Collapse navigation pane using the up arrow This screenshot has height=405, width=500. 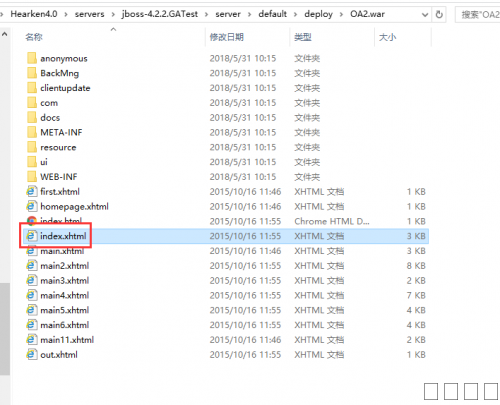coord(5,34)
